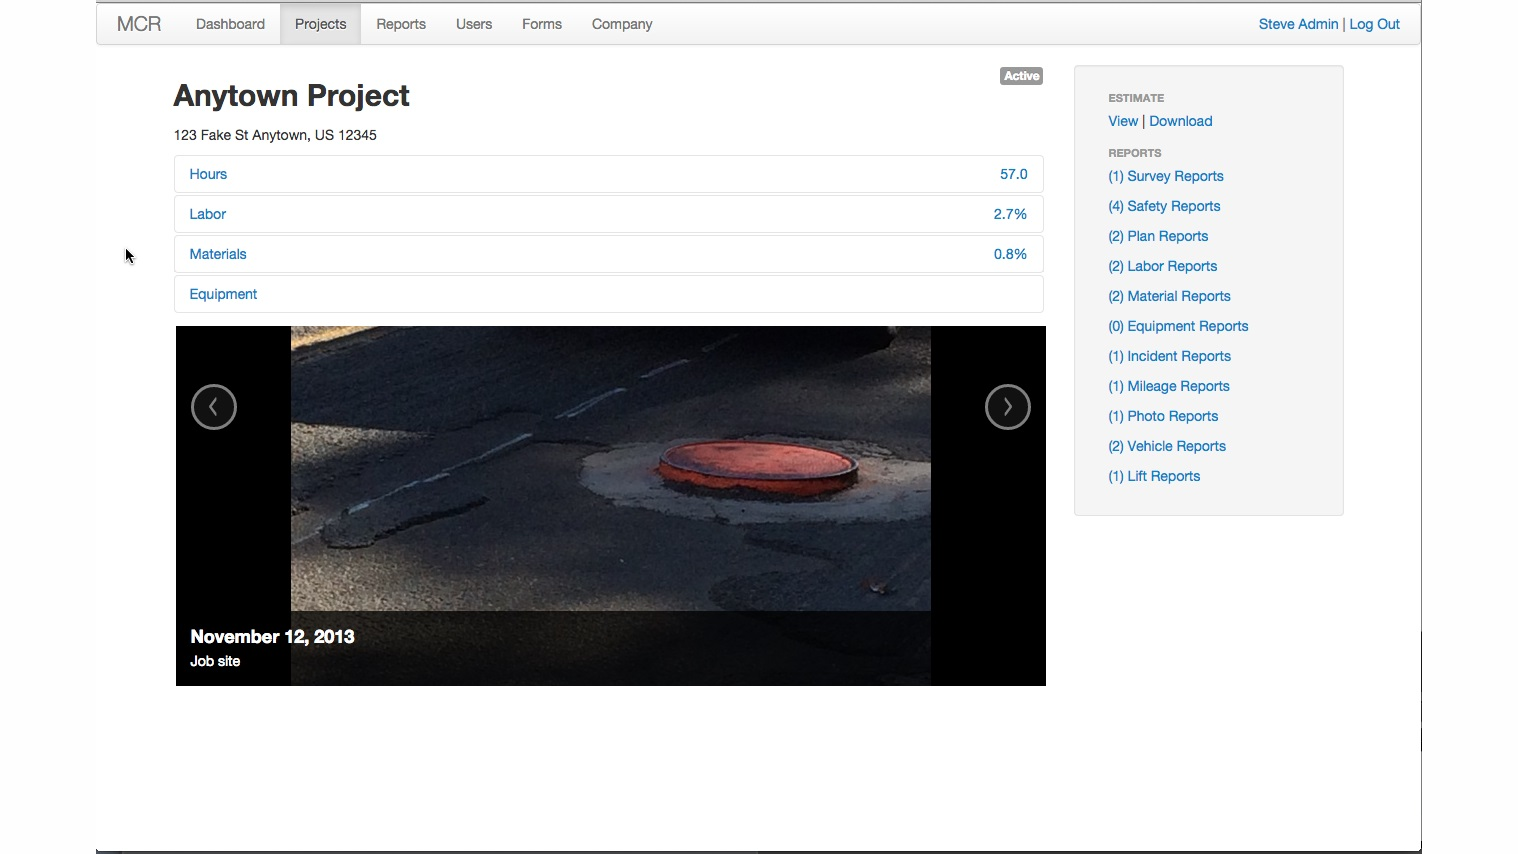1518x854 pixels.
Task: Open the Users tab
Action: pos(474,24)
